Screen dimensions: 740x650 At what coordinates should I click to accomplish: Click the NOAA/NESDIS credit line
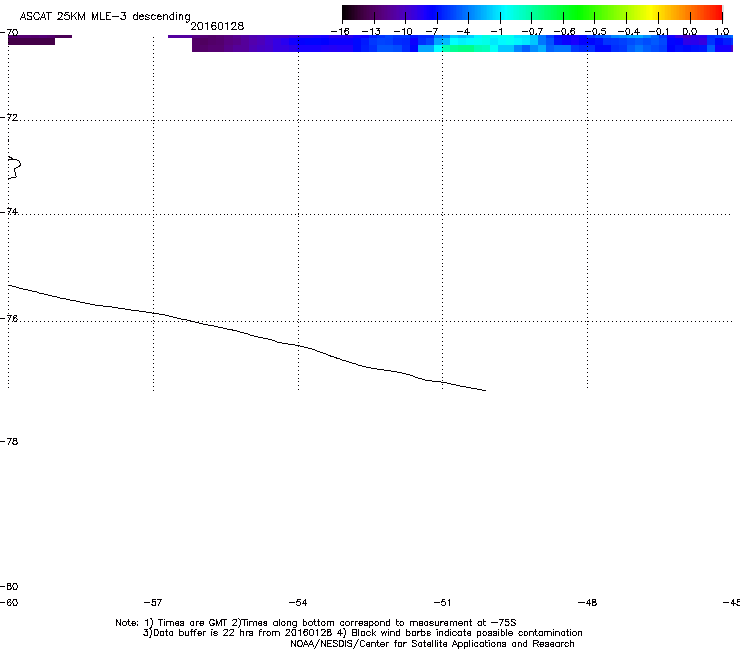click(432, 644)
